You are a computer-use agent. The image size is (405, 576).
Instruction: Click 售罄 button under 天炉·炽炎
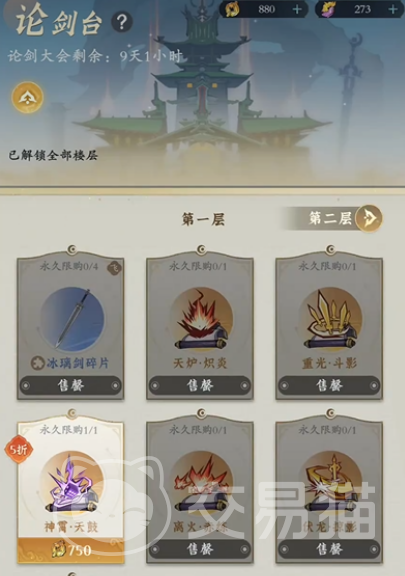coord(200,385)
